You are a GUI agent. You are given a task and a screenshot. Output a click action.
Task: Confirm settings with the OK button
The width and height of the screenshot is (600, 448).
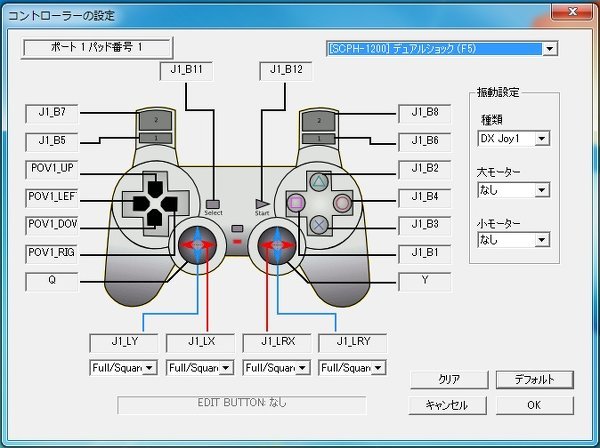click(x=534, y=405)
